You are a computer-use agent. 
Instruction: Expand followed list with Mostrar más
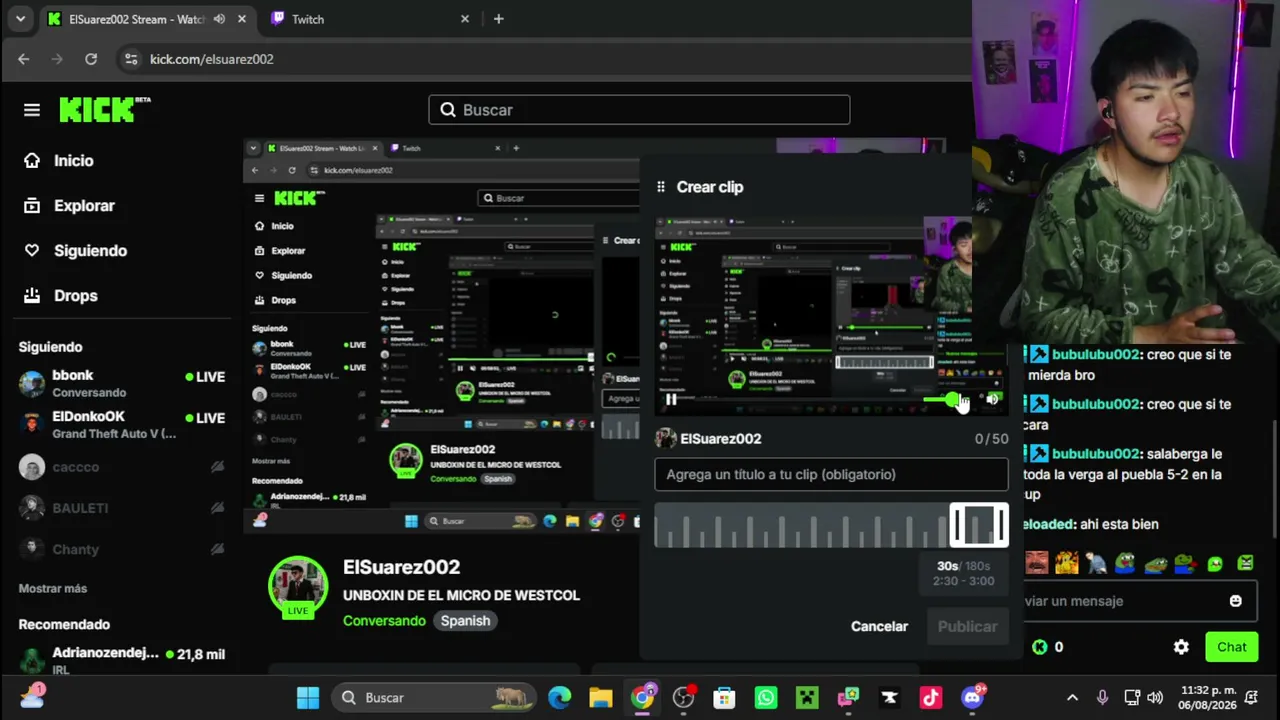[53, 589]
